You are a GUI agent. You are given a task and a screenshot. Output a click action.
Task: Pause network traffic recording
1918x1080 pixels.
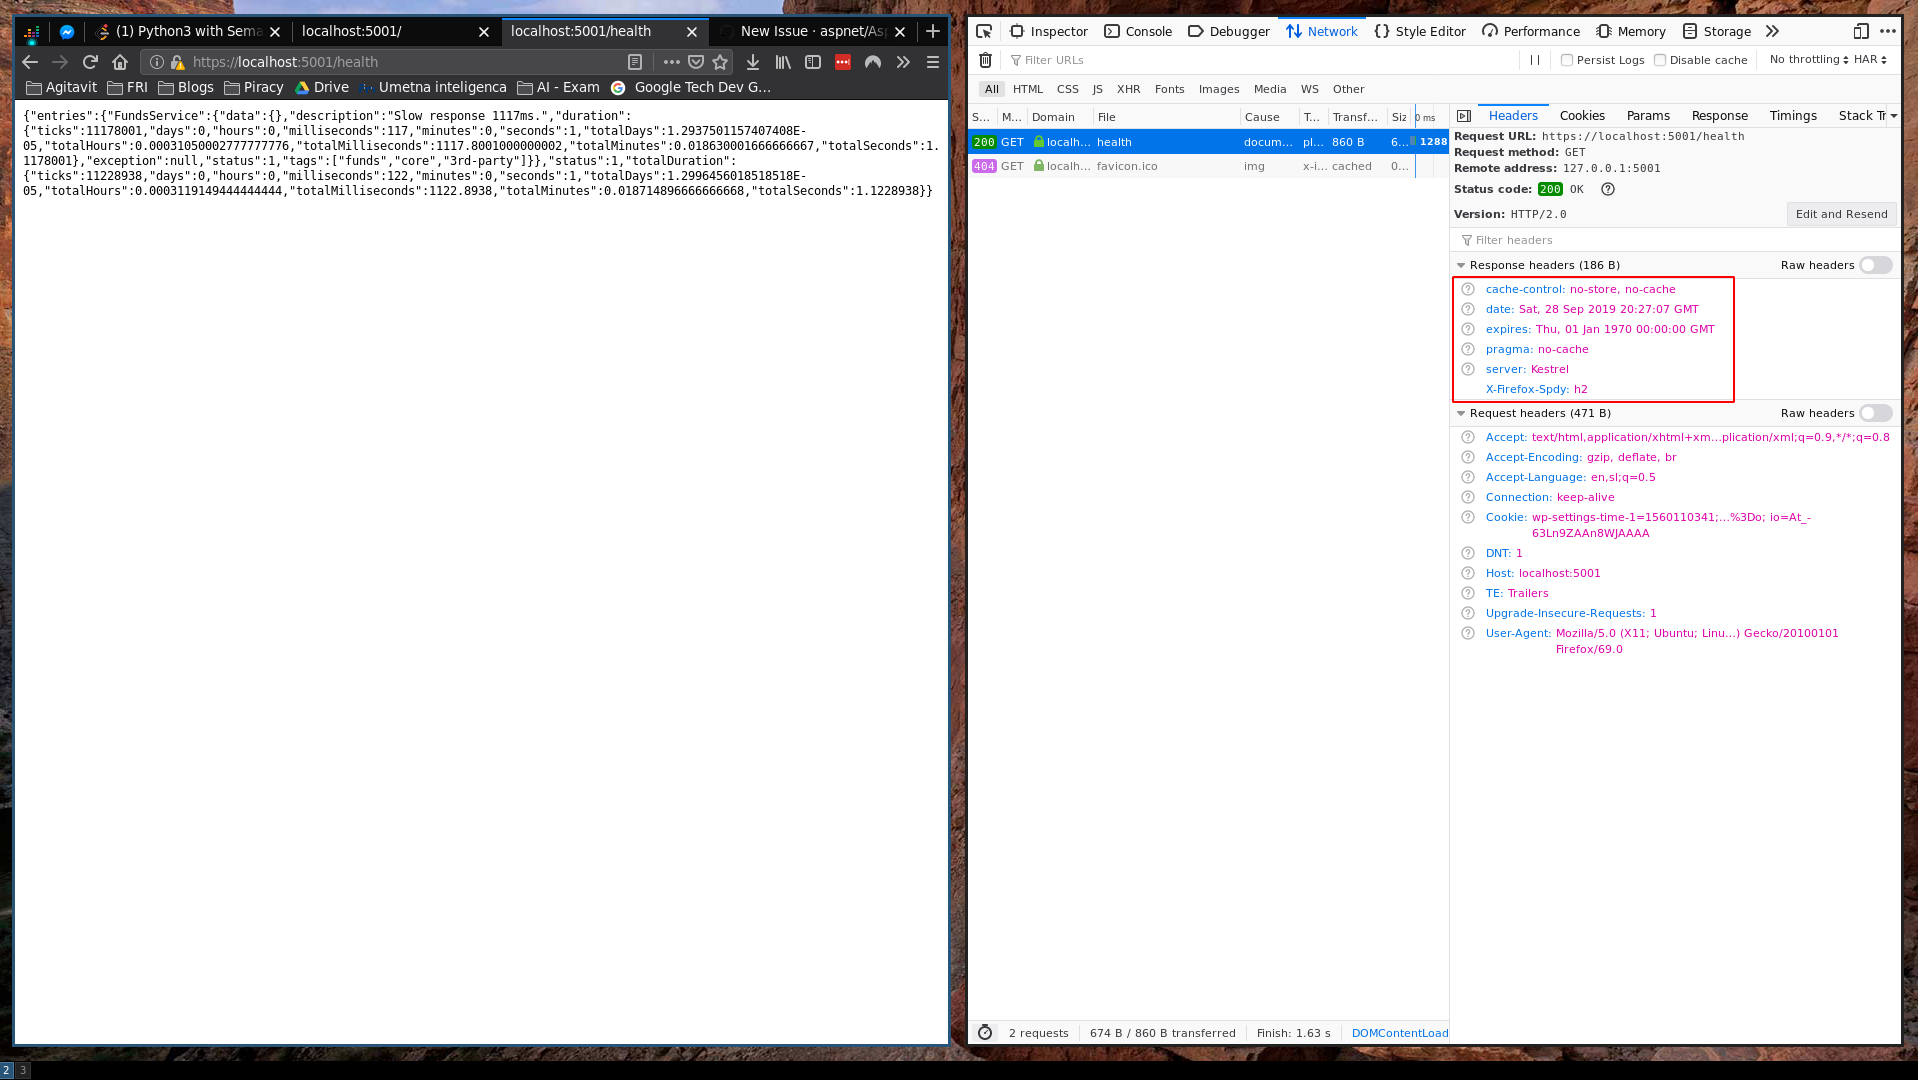click(1536, 60)
